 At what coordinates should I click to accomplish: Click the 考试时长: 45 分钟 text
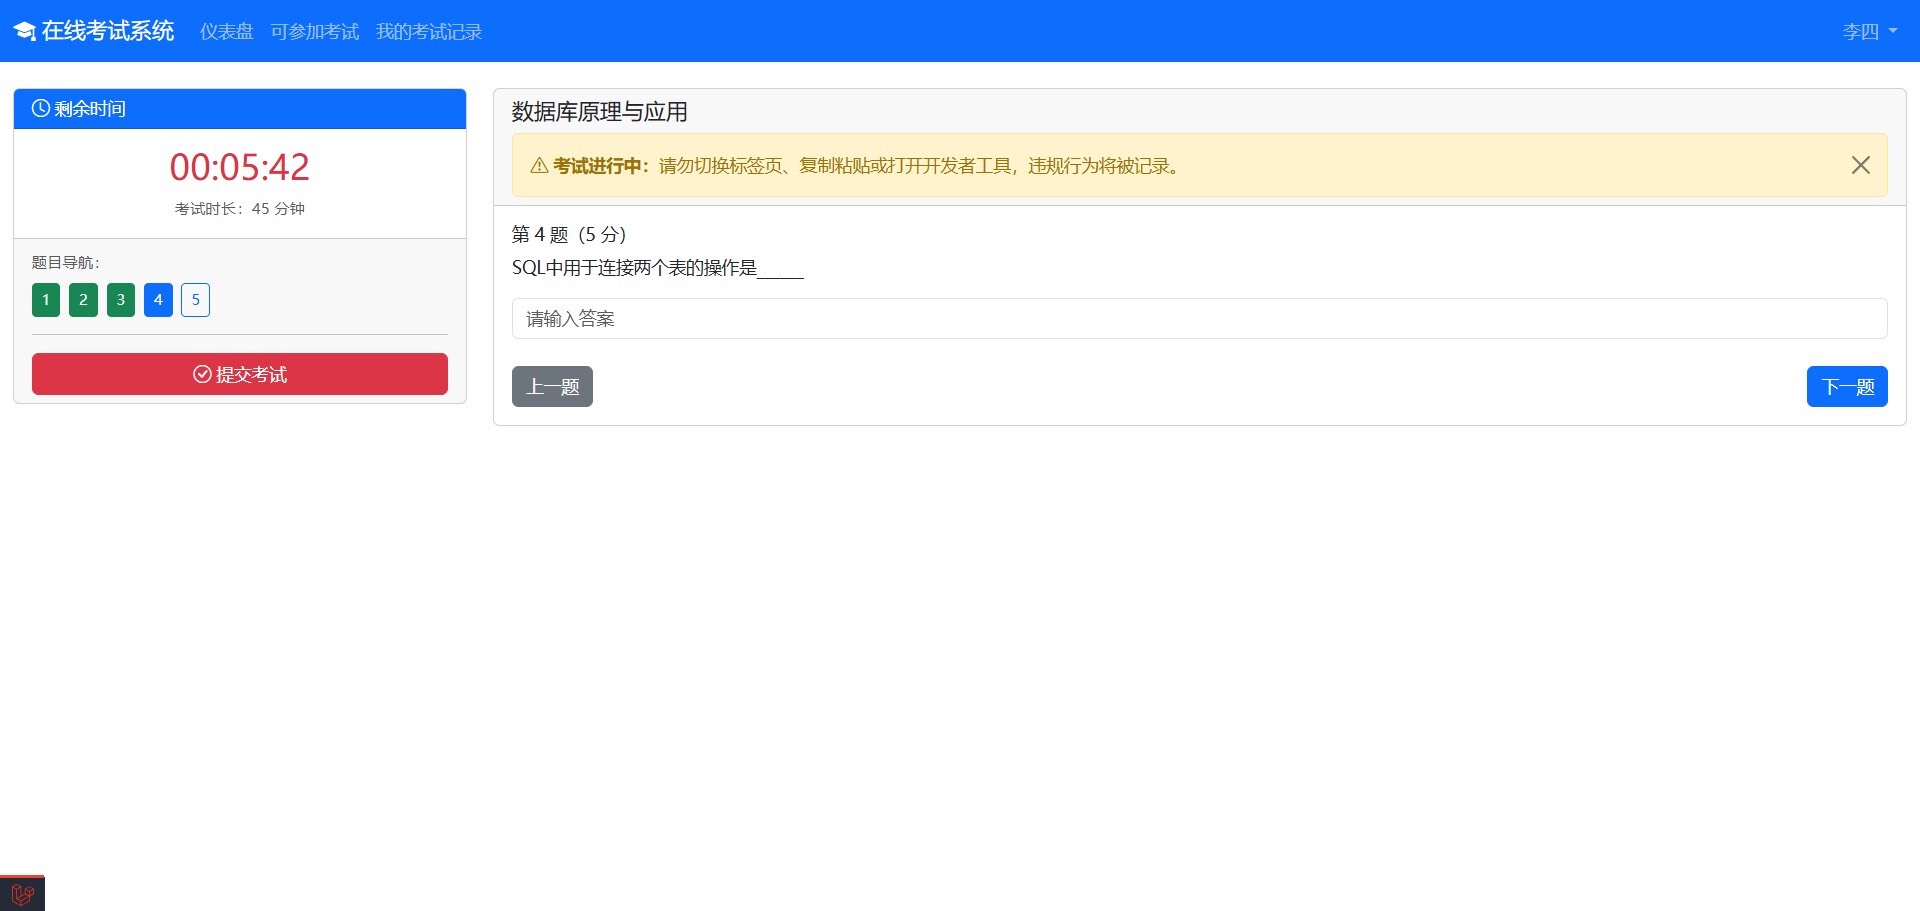240,209
